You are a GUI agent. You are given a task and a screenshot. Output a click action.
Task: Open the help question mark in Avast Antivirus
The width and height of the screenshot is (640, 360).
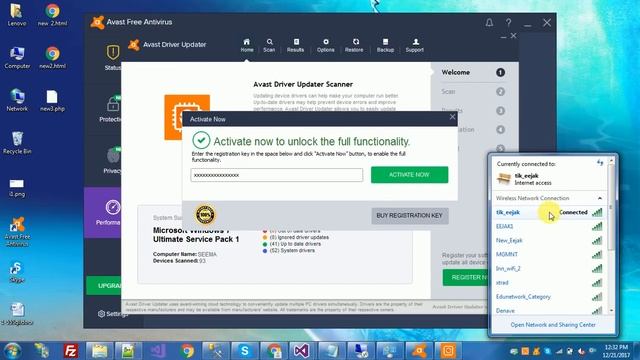[x=509, y=23]
